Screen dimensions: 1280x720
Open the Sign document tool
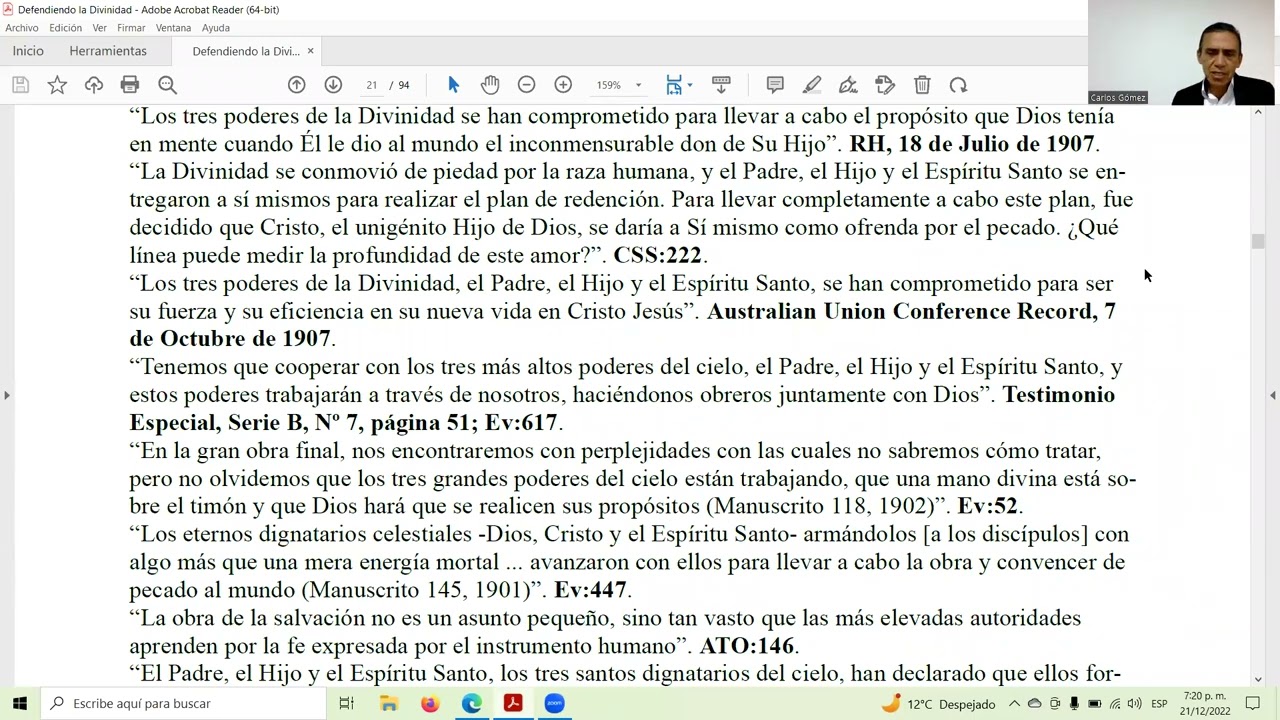point(848,85)
